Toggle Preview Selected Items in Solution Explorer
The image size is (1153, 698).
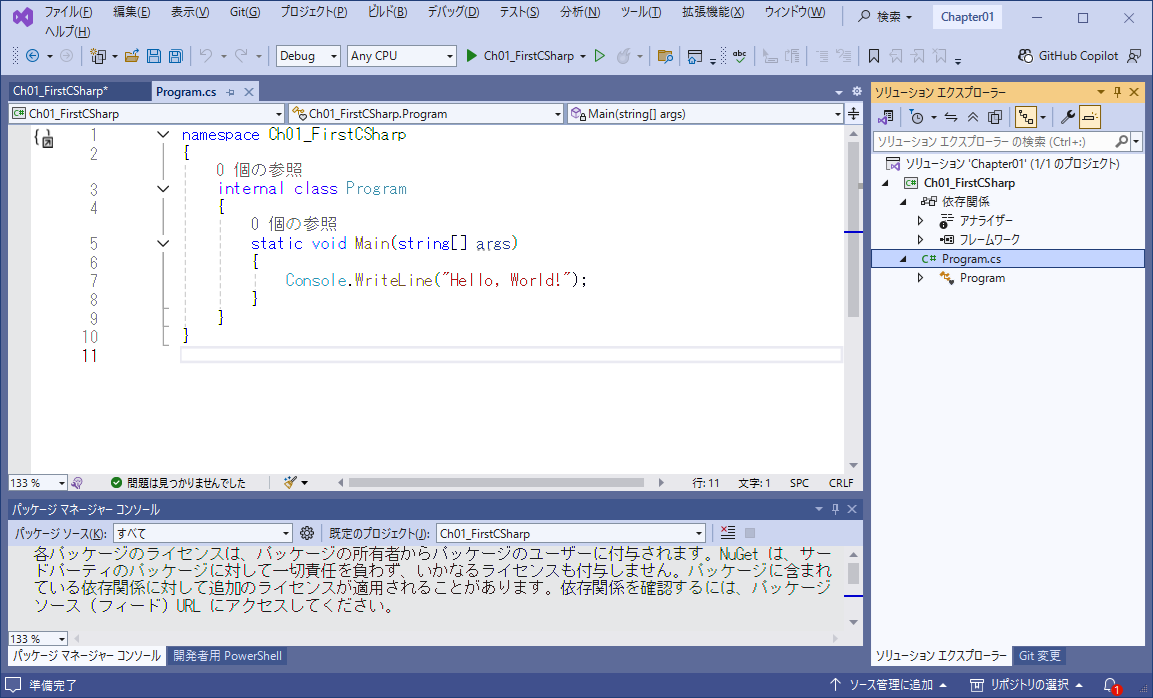(x=1090, y=117)
